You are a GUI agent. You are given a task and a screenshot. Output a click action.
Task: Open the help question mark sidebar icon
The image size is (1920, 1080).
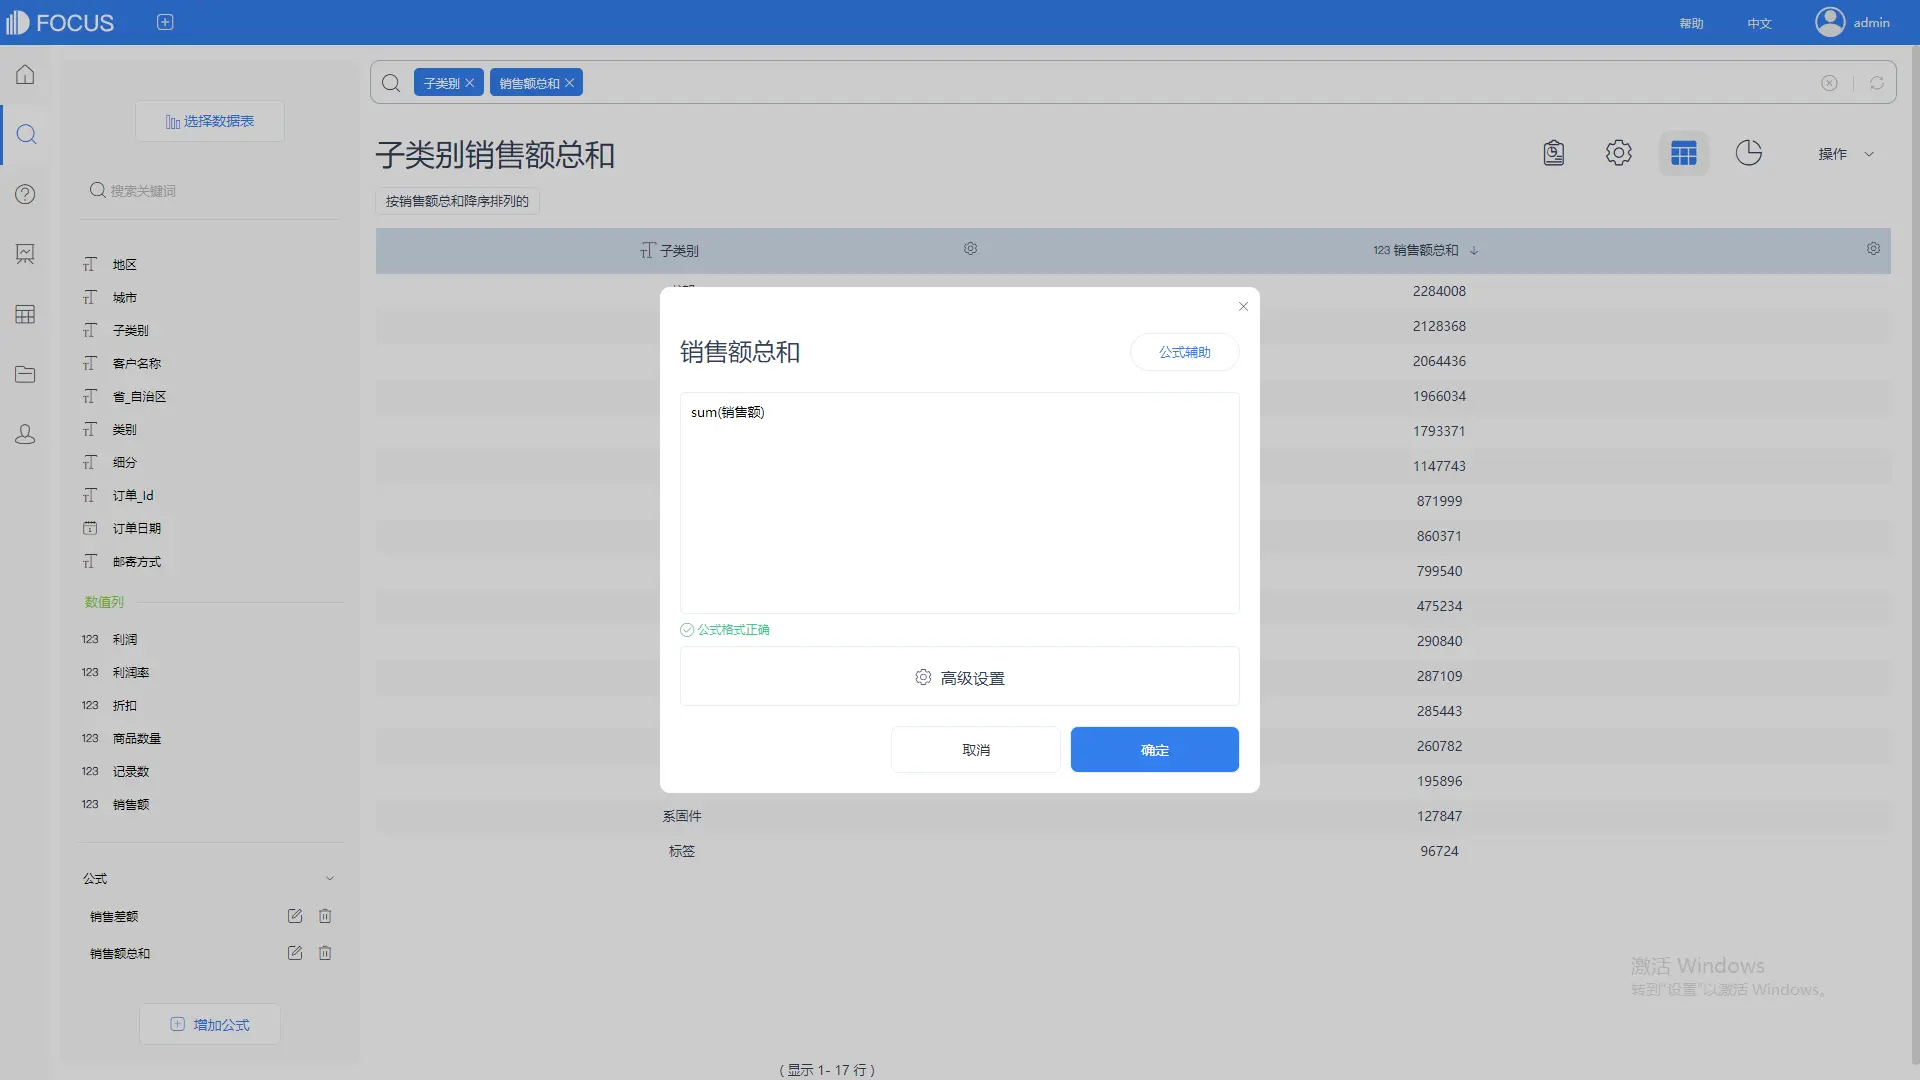pos(25,194)
